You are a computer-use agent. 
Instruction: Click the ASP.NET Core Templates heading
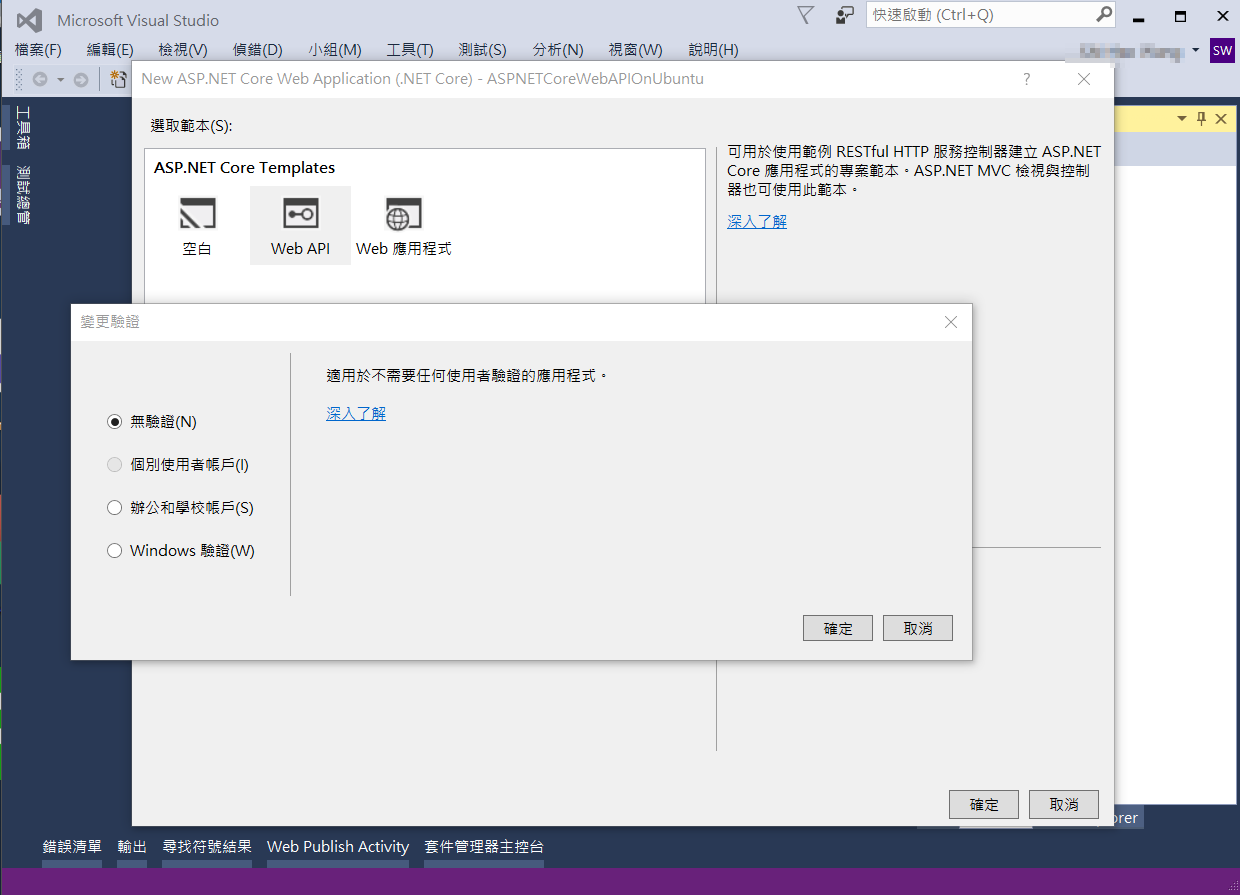click(x=244, y=168)
